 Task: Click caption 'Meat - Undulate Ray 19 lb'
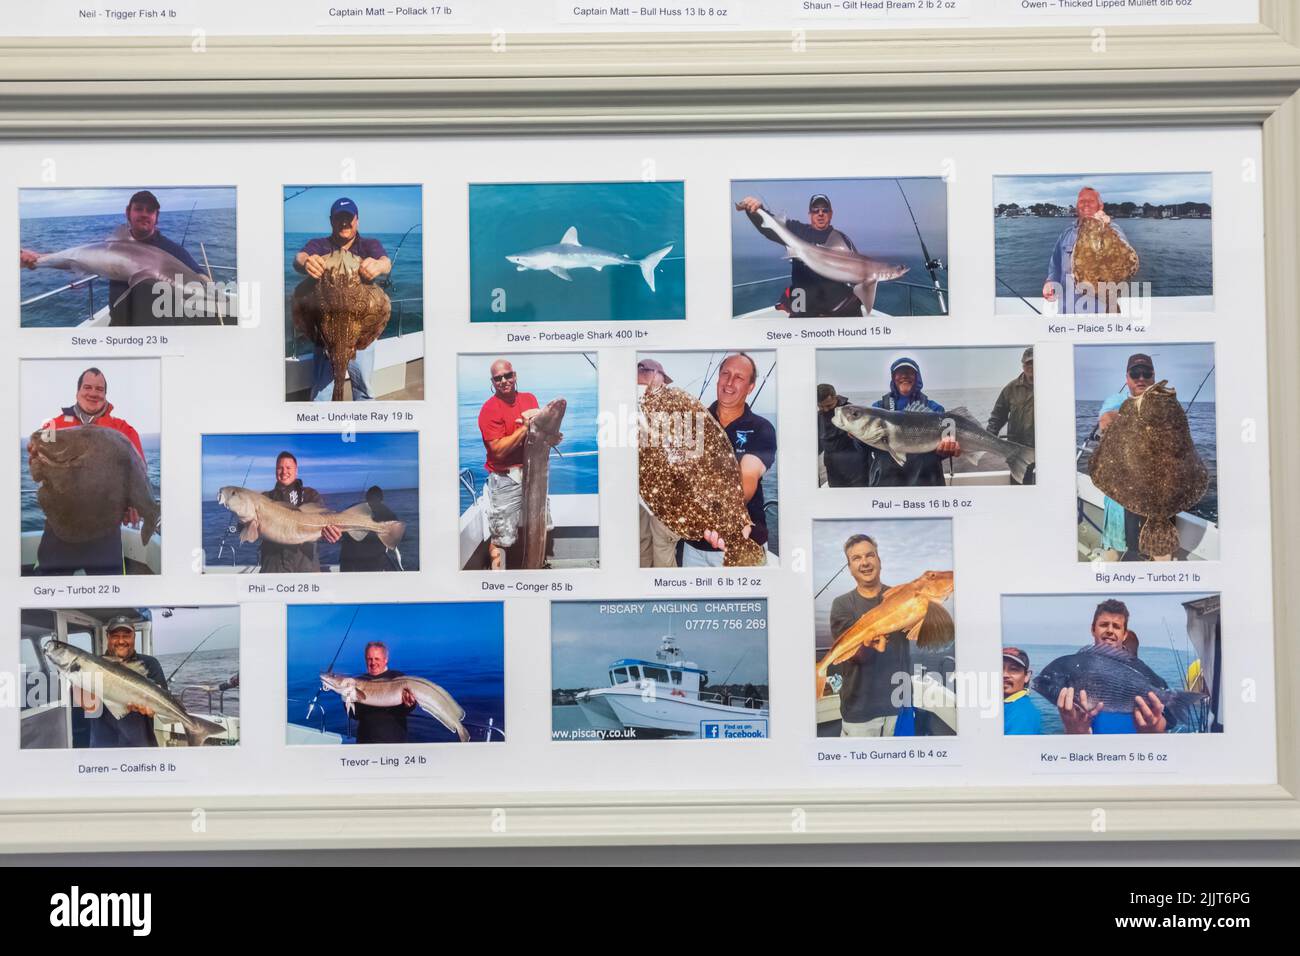coord(354,417)
